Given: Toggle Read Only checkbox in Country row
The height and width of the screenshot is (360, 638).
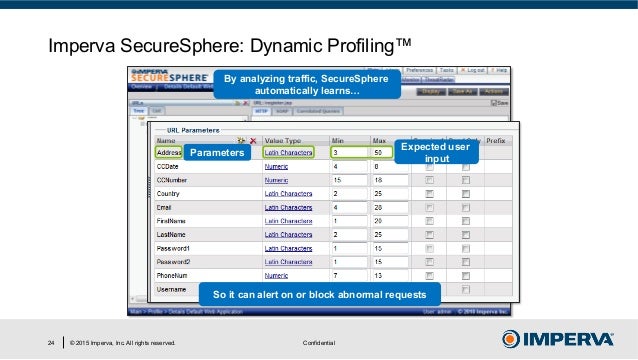Looking at the screenshot, I should coord(466,194).
